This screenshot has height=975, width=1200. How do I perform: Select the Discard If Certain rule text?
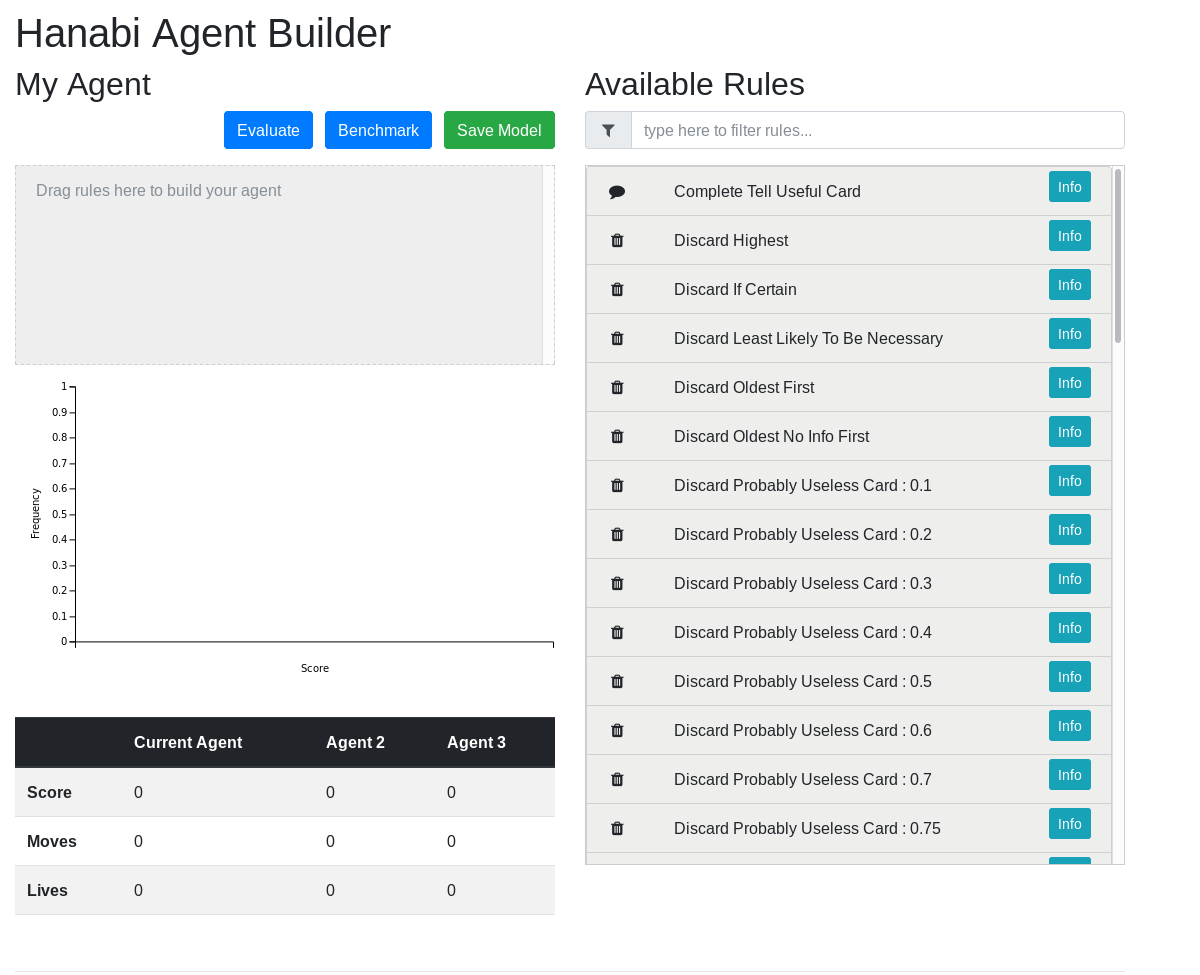point(735,289)
